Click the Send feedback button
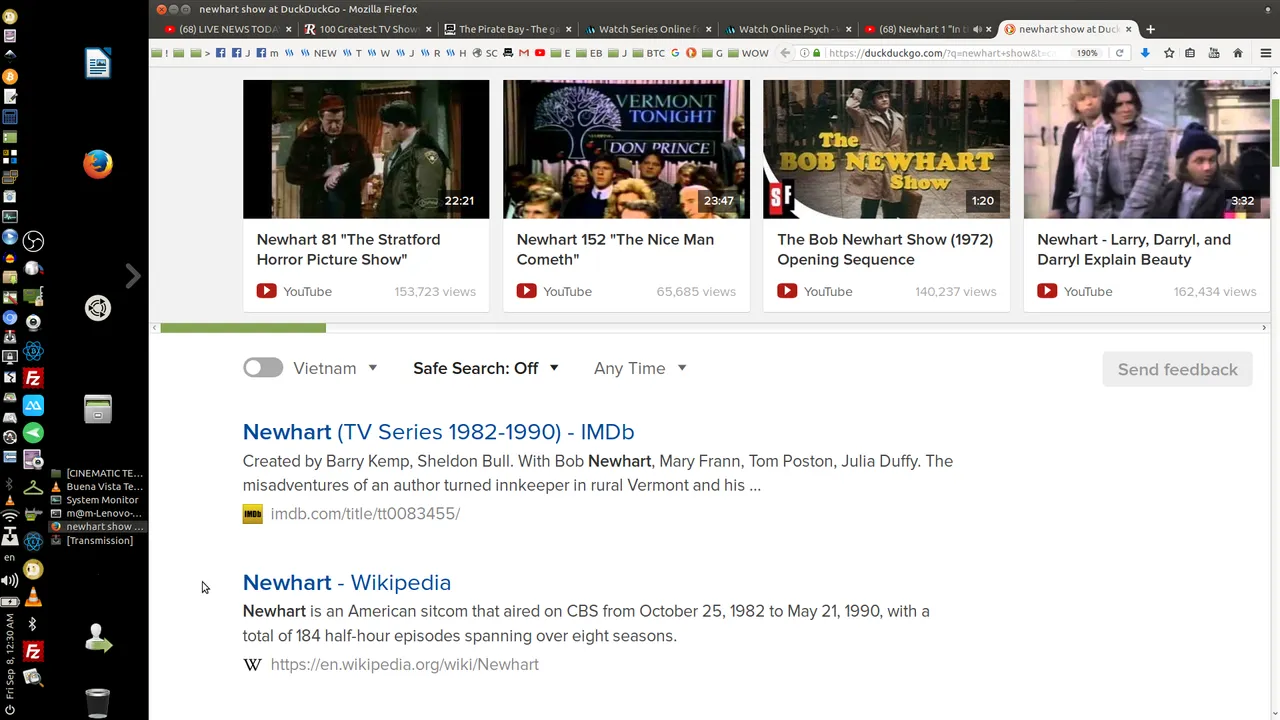Screen dimensions: 1280x720 point(1177,369)
